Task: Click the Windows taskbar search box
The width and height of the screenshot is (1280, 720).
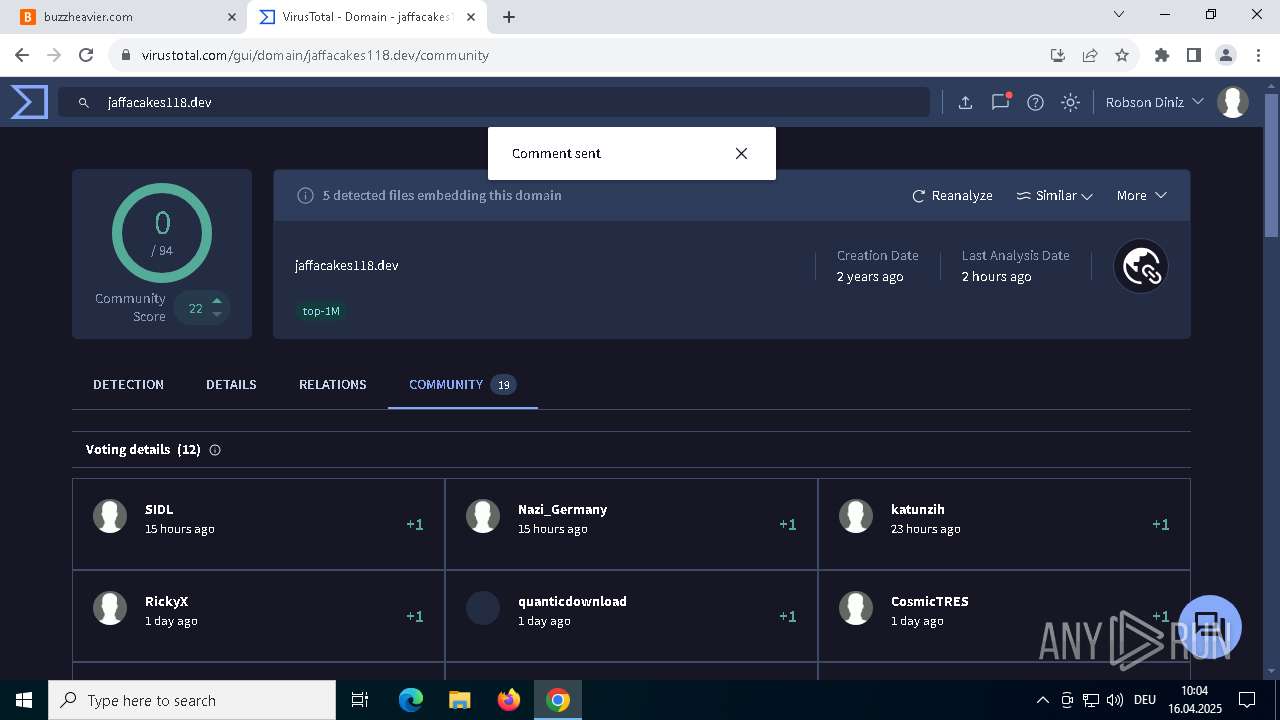Action: click(192, 700)
